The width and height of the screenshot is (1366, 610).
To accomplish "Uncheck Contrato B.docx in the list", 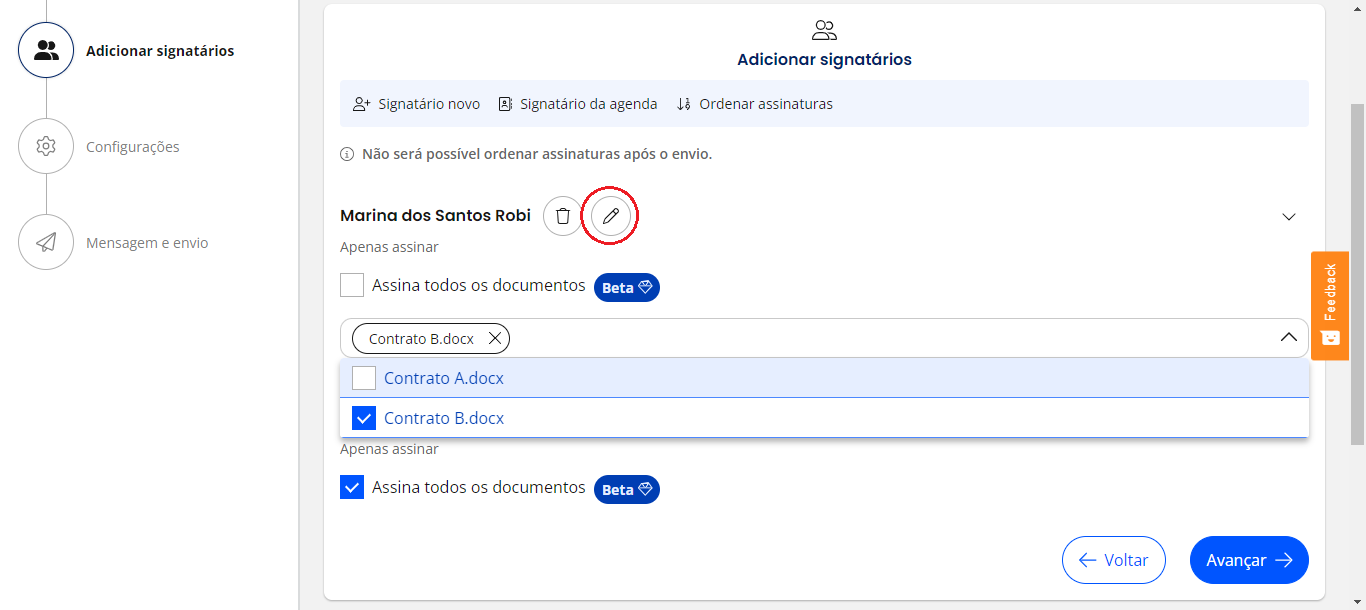I will point(364,417).
